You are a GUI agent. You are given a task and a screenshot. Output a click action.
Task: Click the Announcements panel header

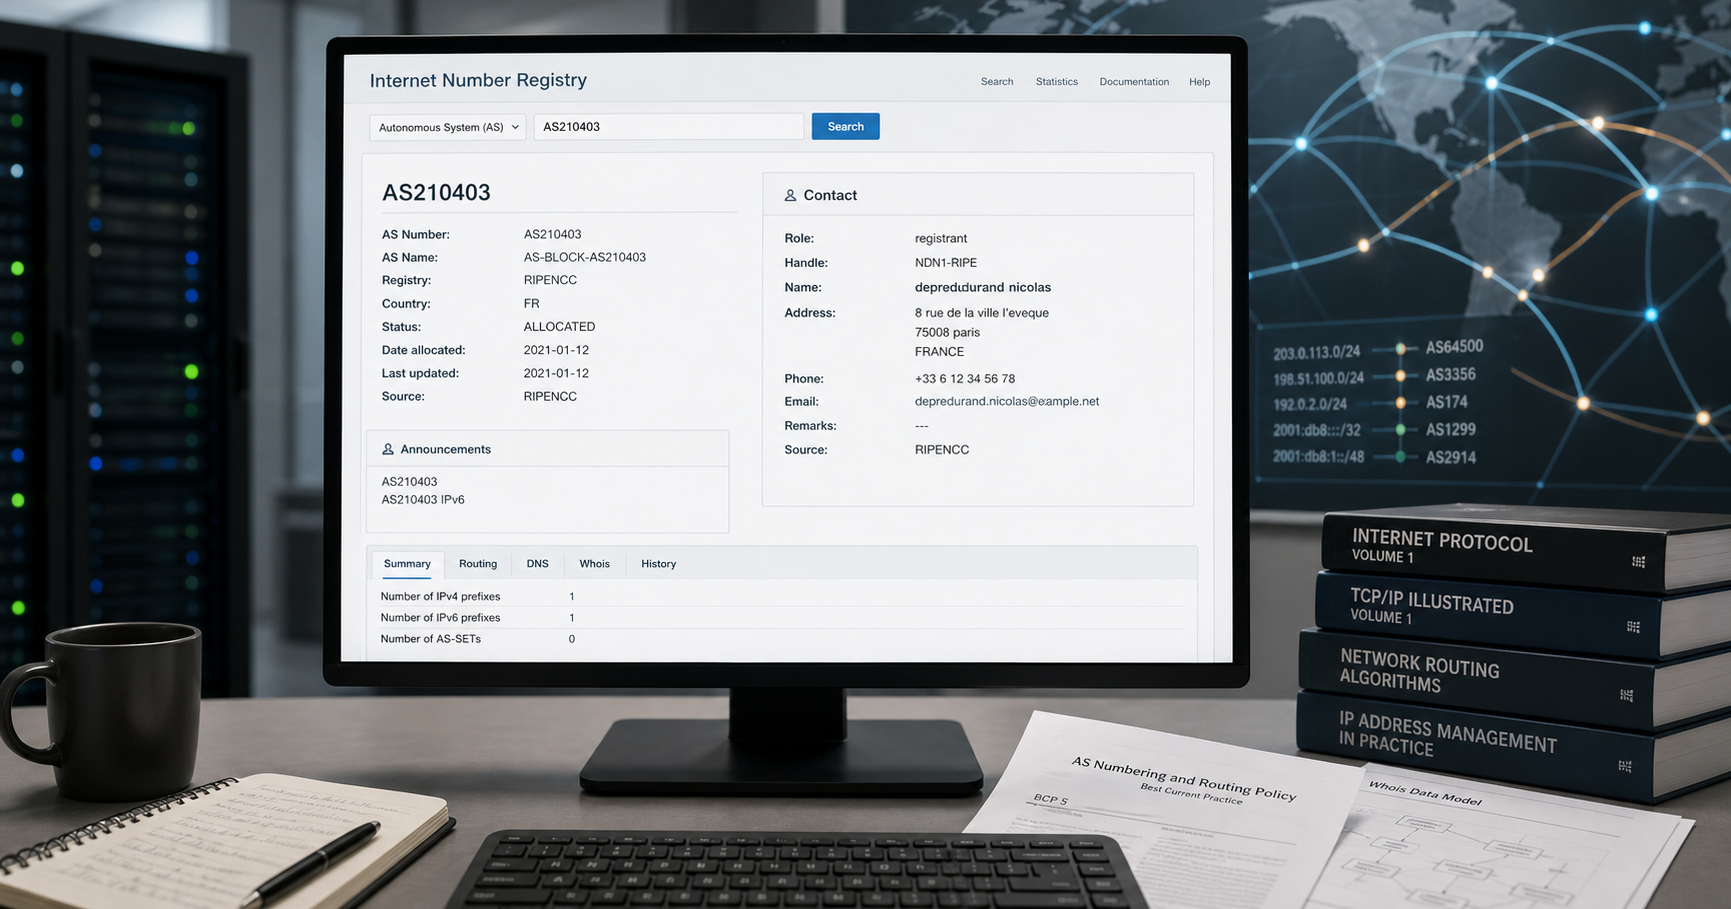[x=548, y=450]
